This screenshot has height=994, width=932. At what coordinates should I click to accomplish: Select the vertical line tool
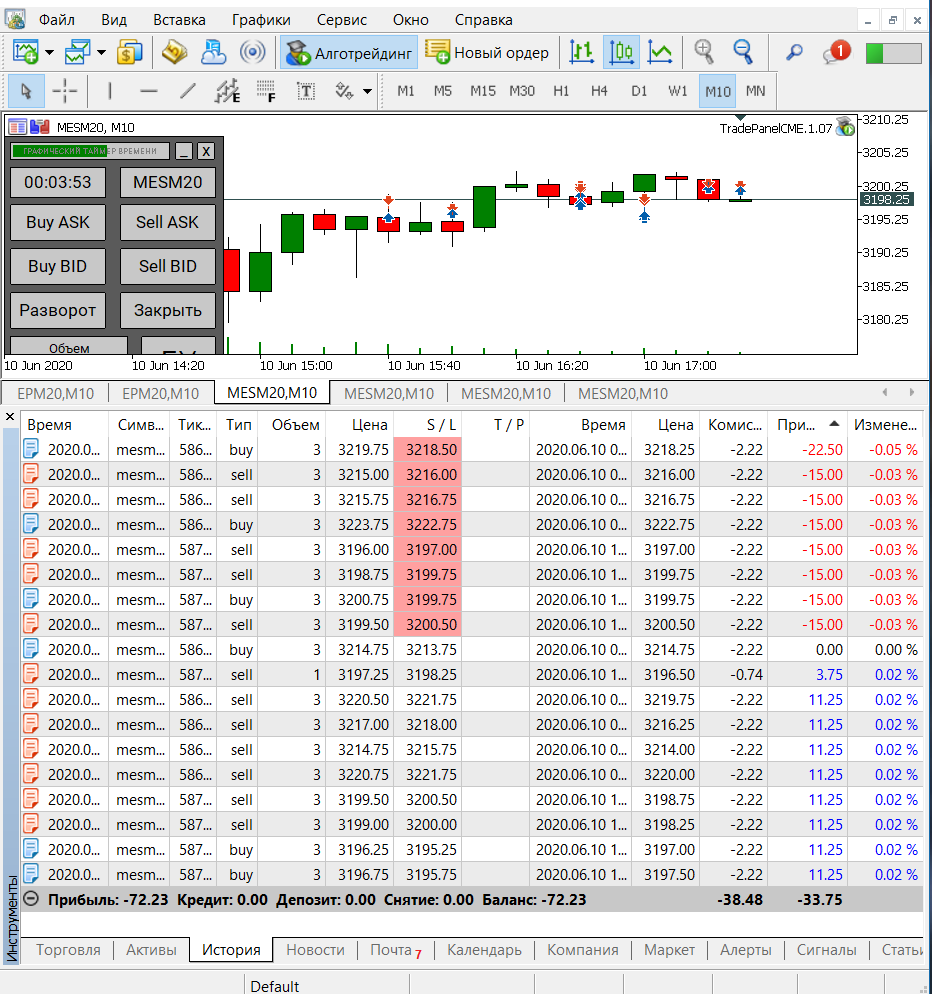tap(110, 91)
